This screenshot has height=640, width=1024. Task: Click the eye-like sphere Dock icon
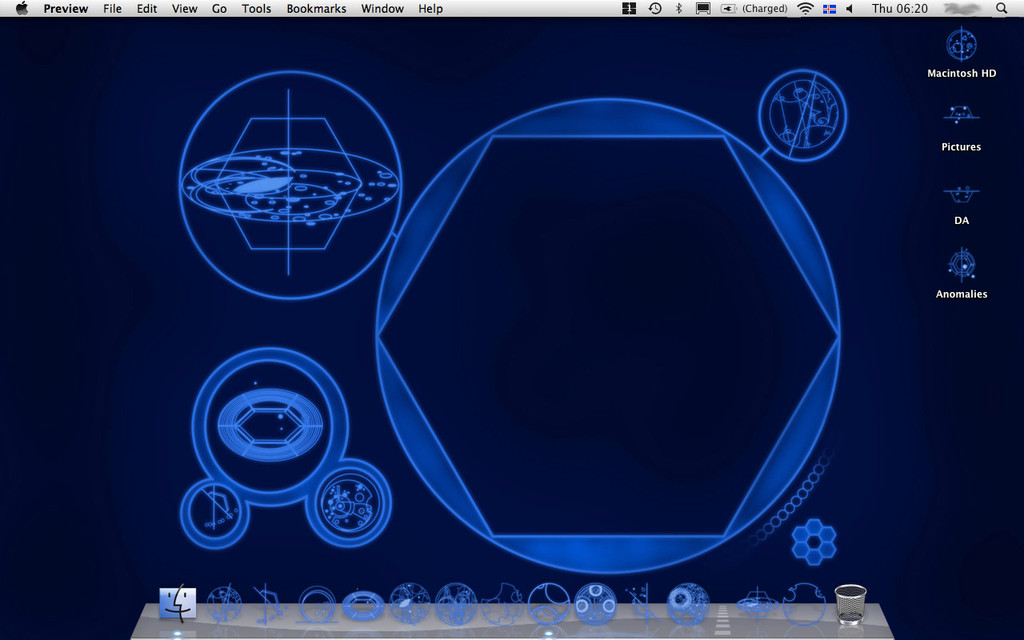pos(687,603)
